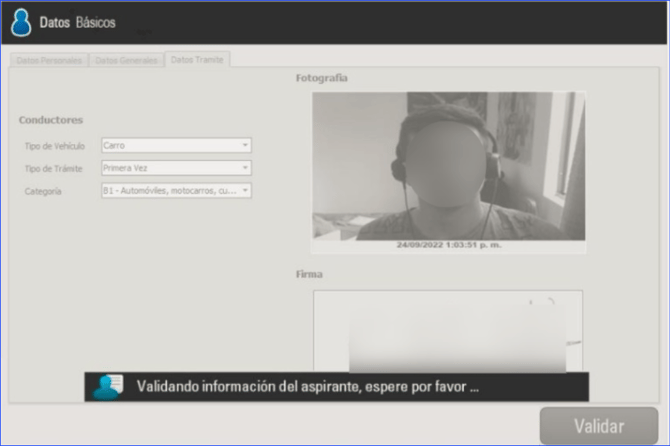Viewport: 670px width, 446px height.
Task: Switch to the Datos Personales tab
Action: 50,60
